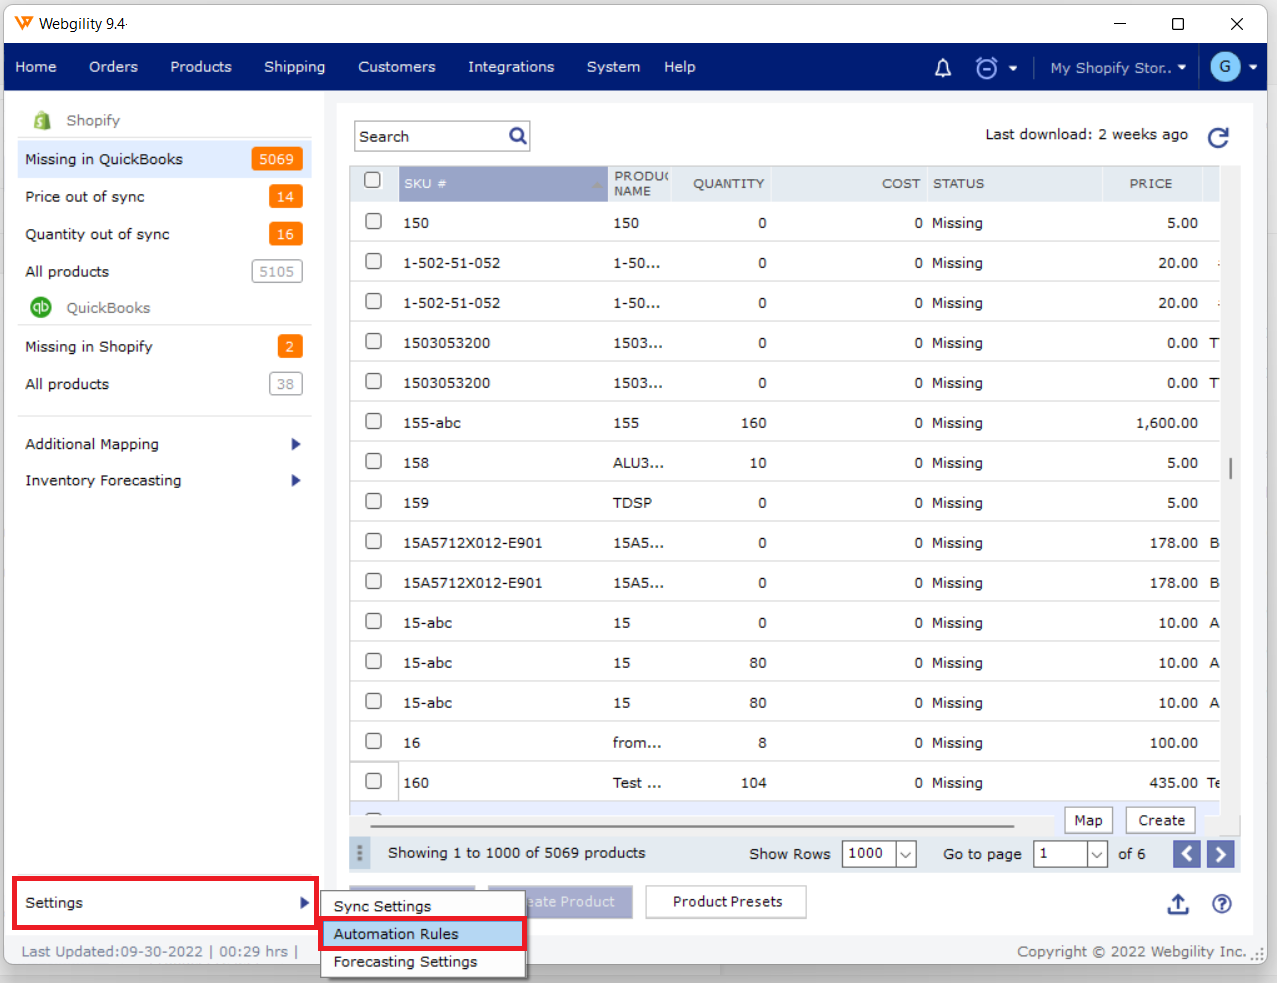Screen dimensions: 1277x983
Task: Open the G user avatar
Action: (x=1225, y=67)
